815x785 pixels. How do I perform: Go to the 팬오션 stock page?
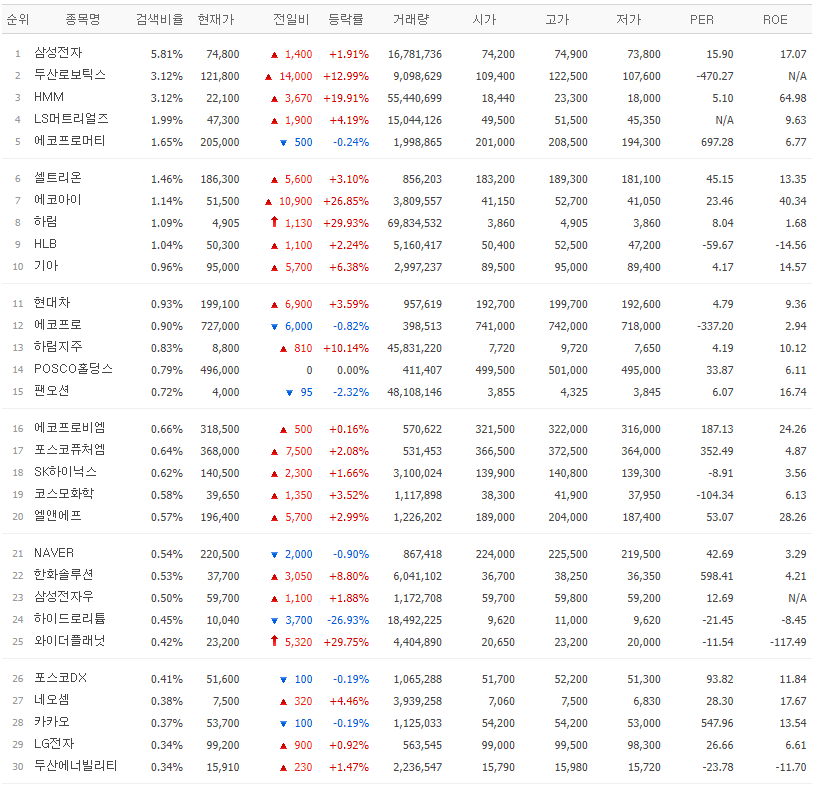point(51,391)
